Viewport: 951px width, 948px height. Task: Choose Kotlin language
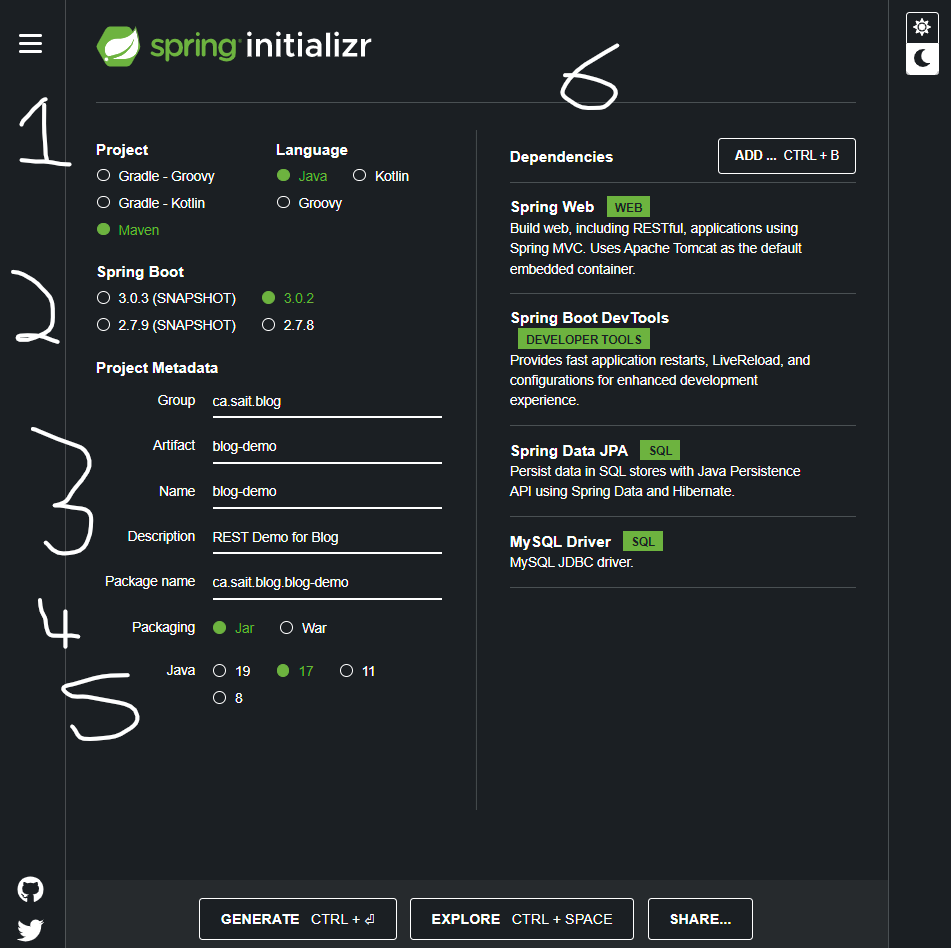coord(381,176)
